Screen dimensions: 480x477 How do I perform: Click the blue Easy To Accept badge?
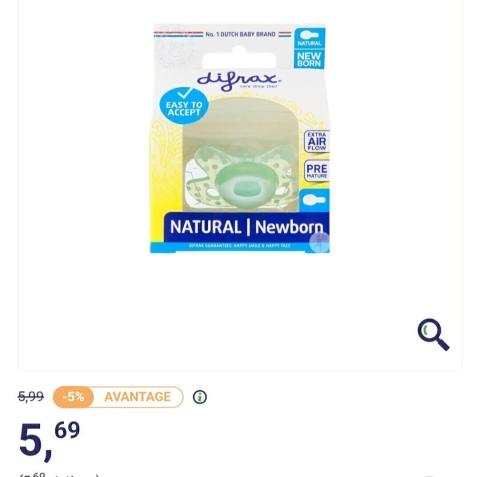pos(184,106)
